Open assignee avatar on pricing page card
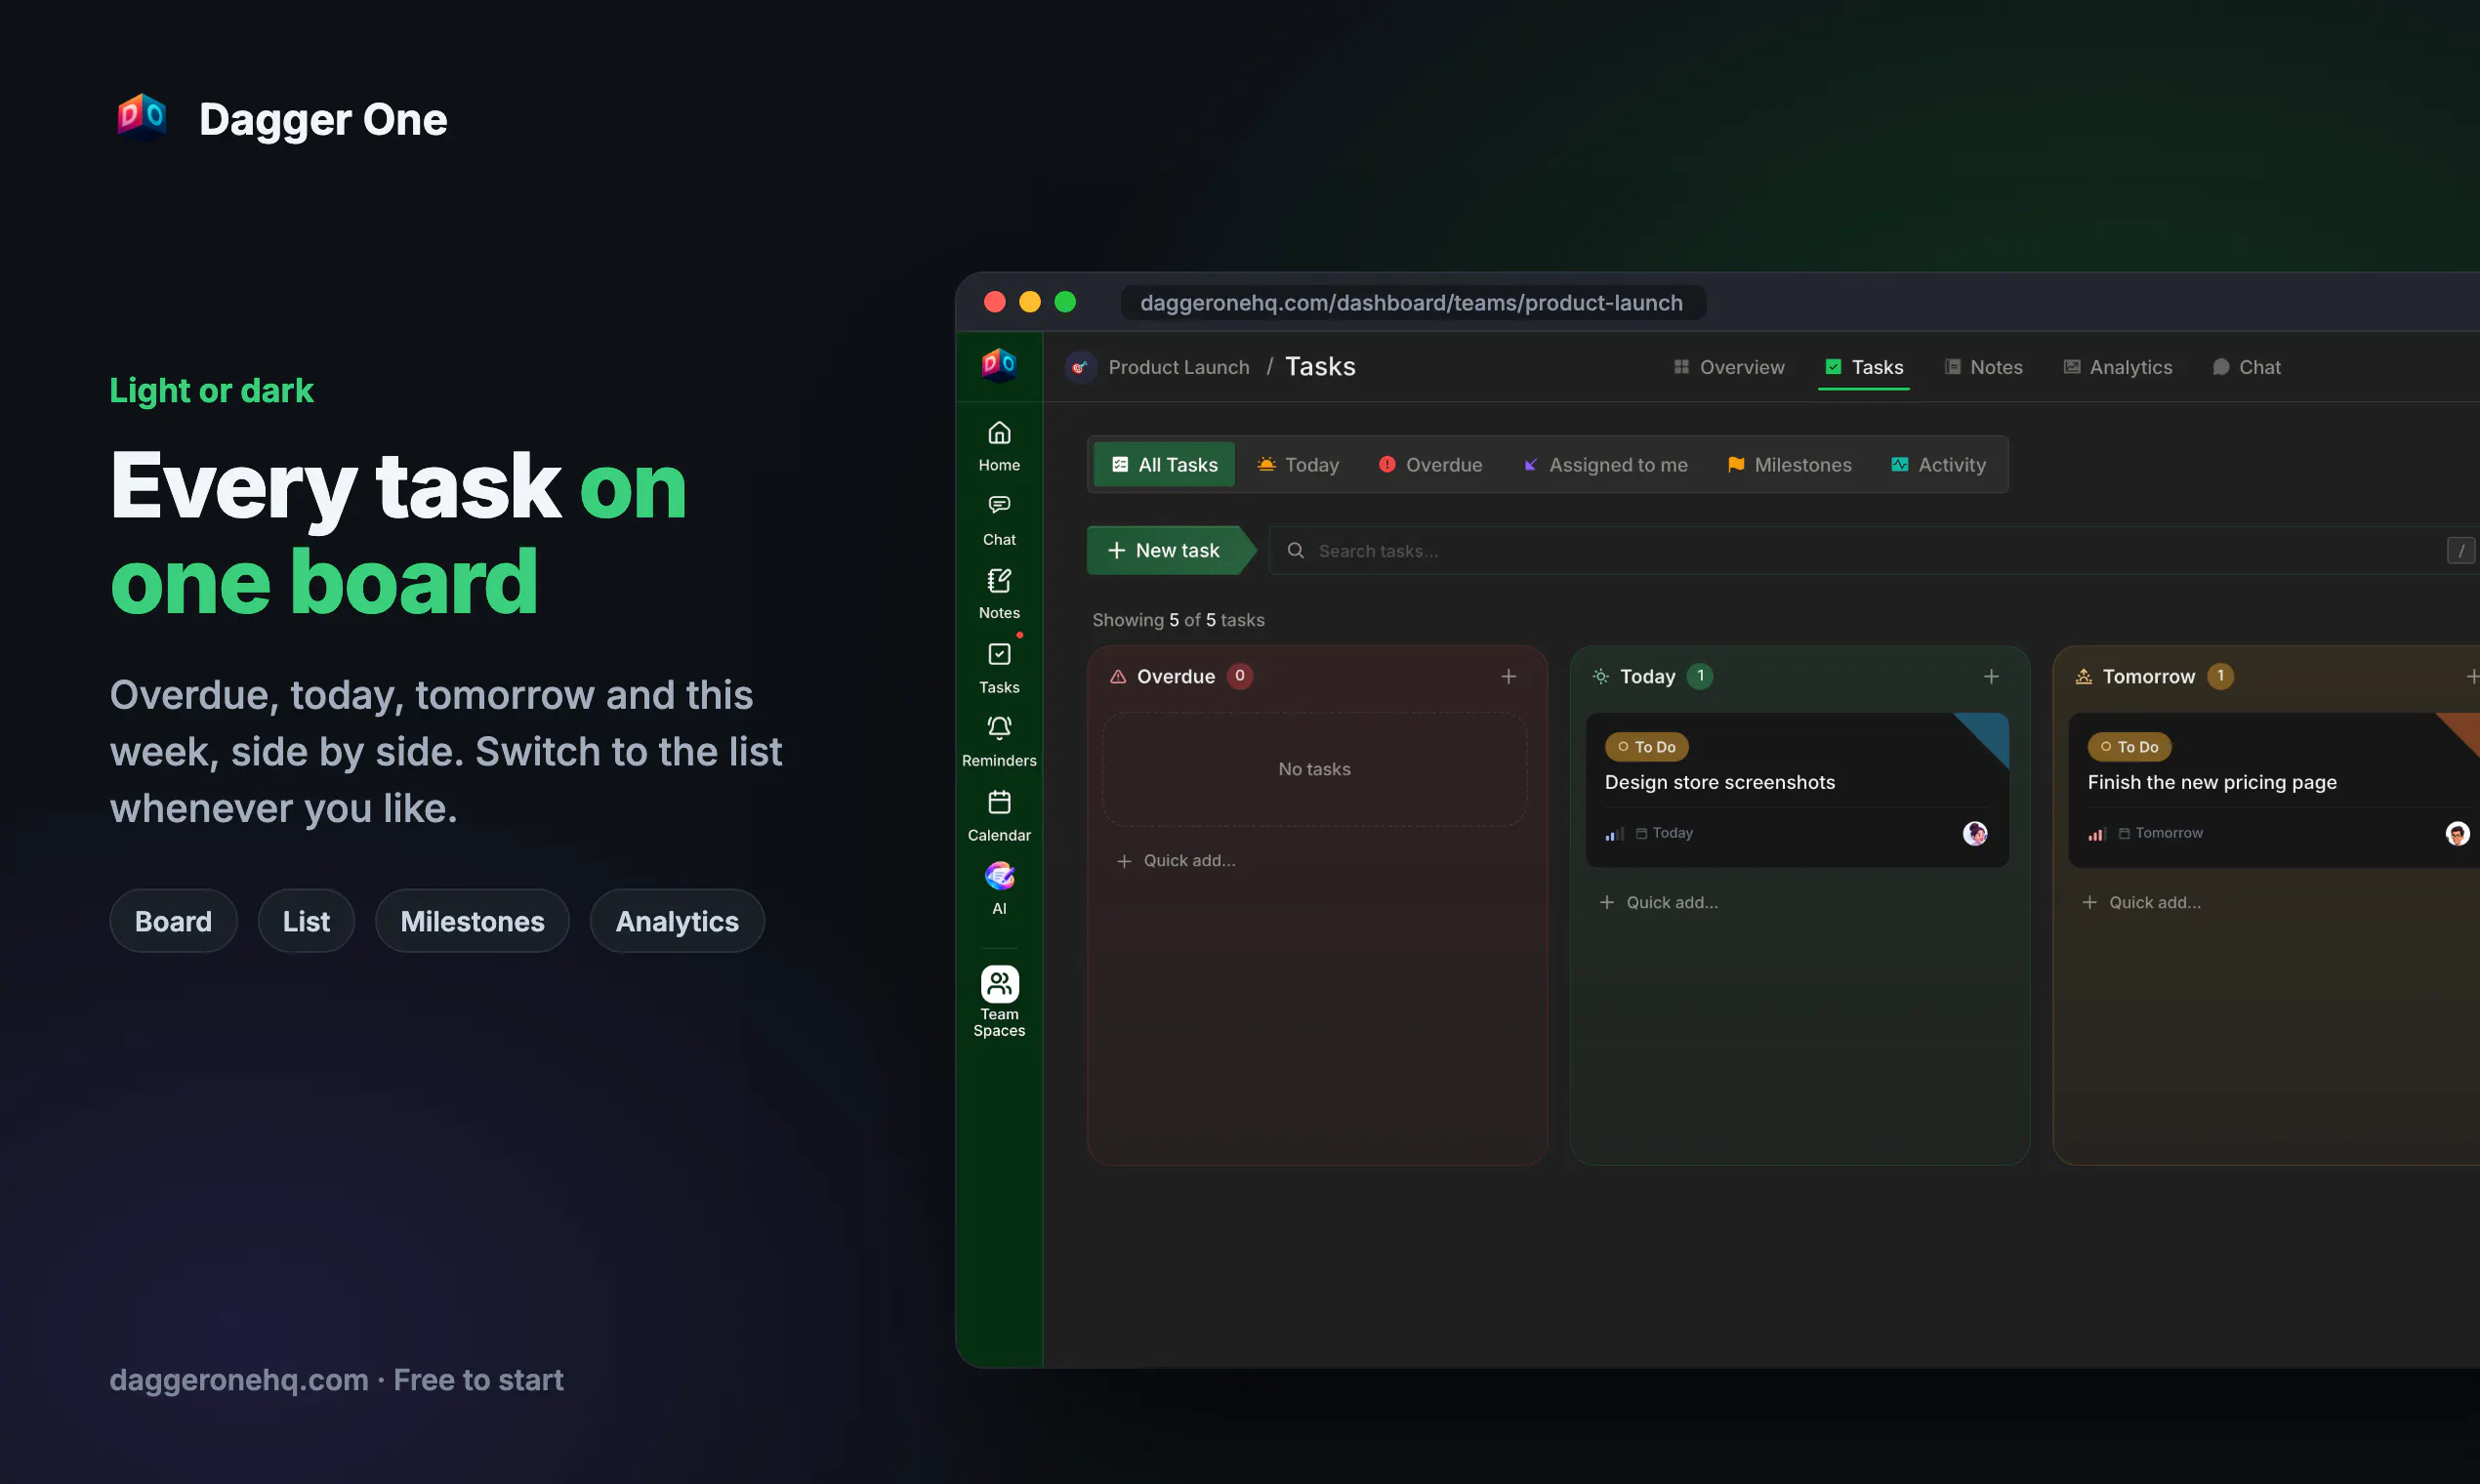Image resolution: width=2480 pixels, height=1484 pixels. click(x=2456, y=833)
